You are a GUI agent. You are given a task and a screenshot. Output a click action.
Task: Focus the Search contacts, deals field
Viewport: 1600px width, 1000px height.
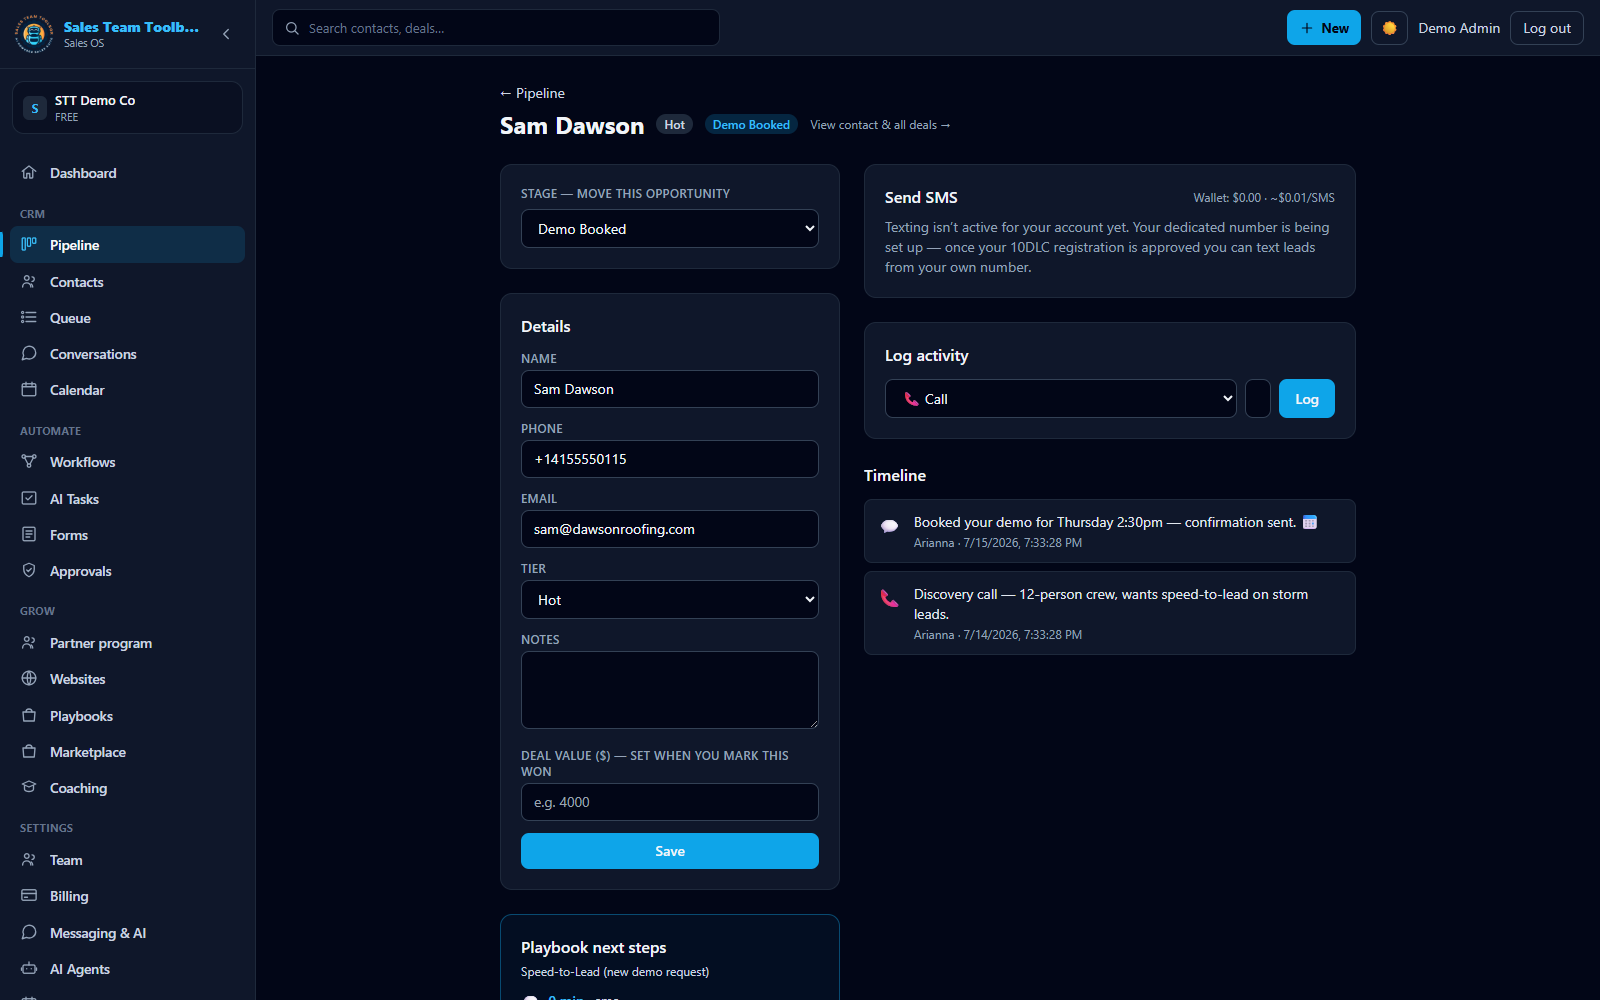[x=496, y=28]
